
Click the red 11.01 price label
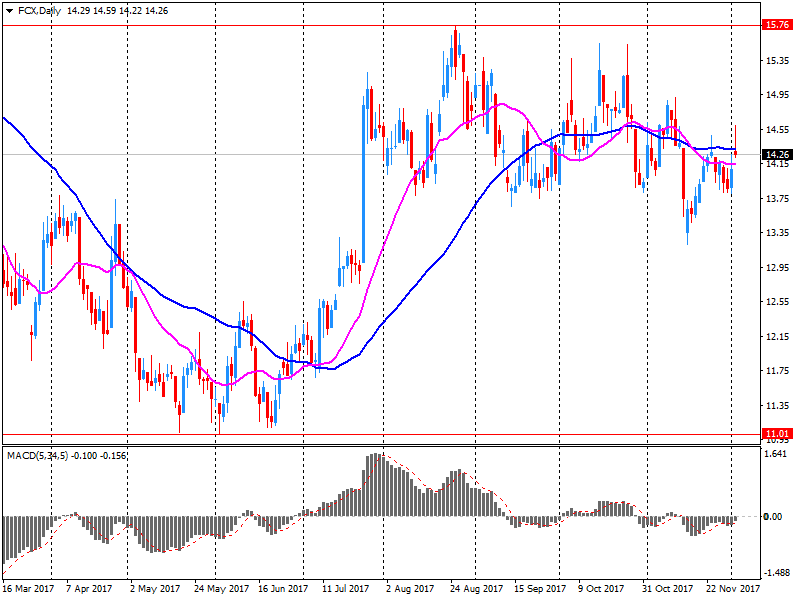point(776,433)
